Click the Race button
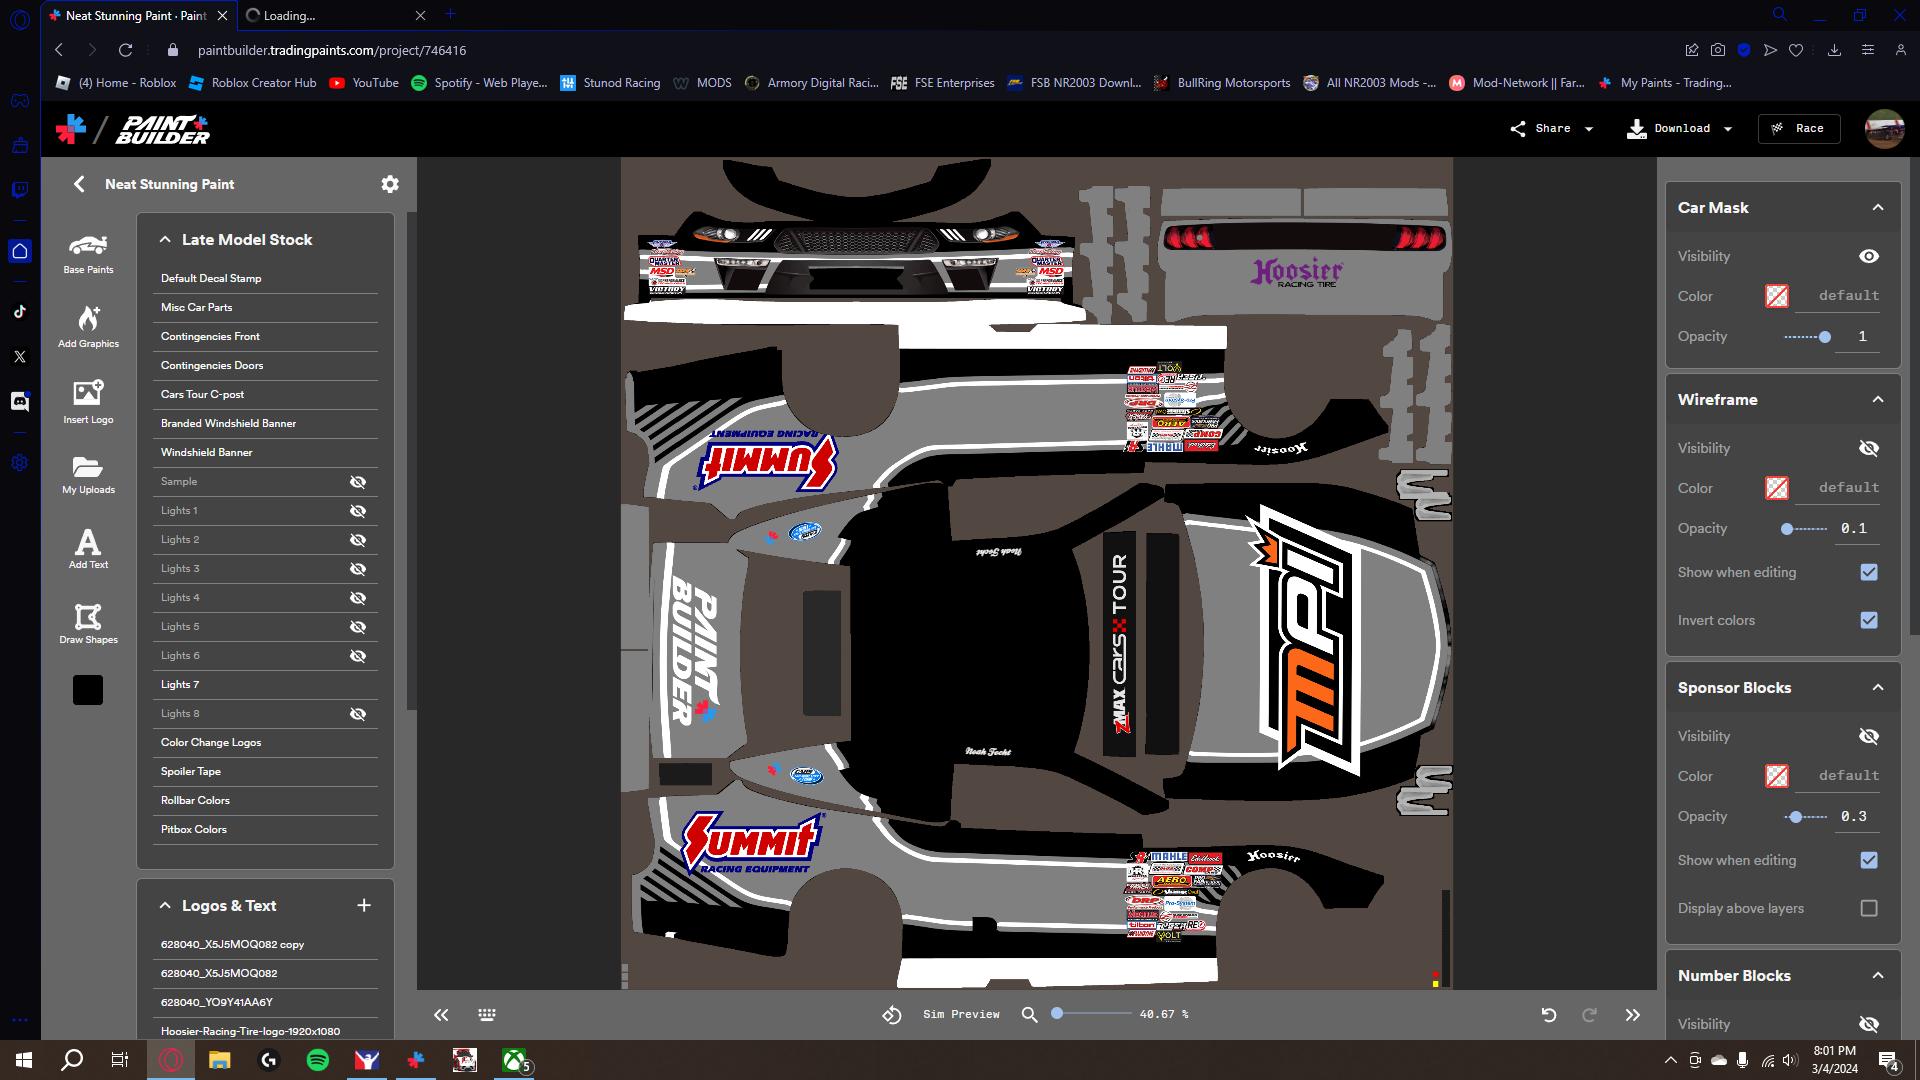Viewport: 1920px width, 1080px height. 1798,128
